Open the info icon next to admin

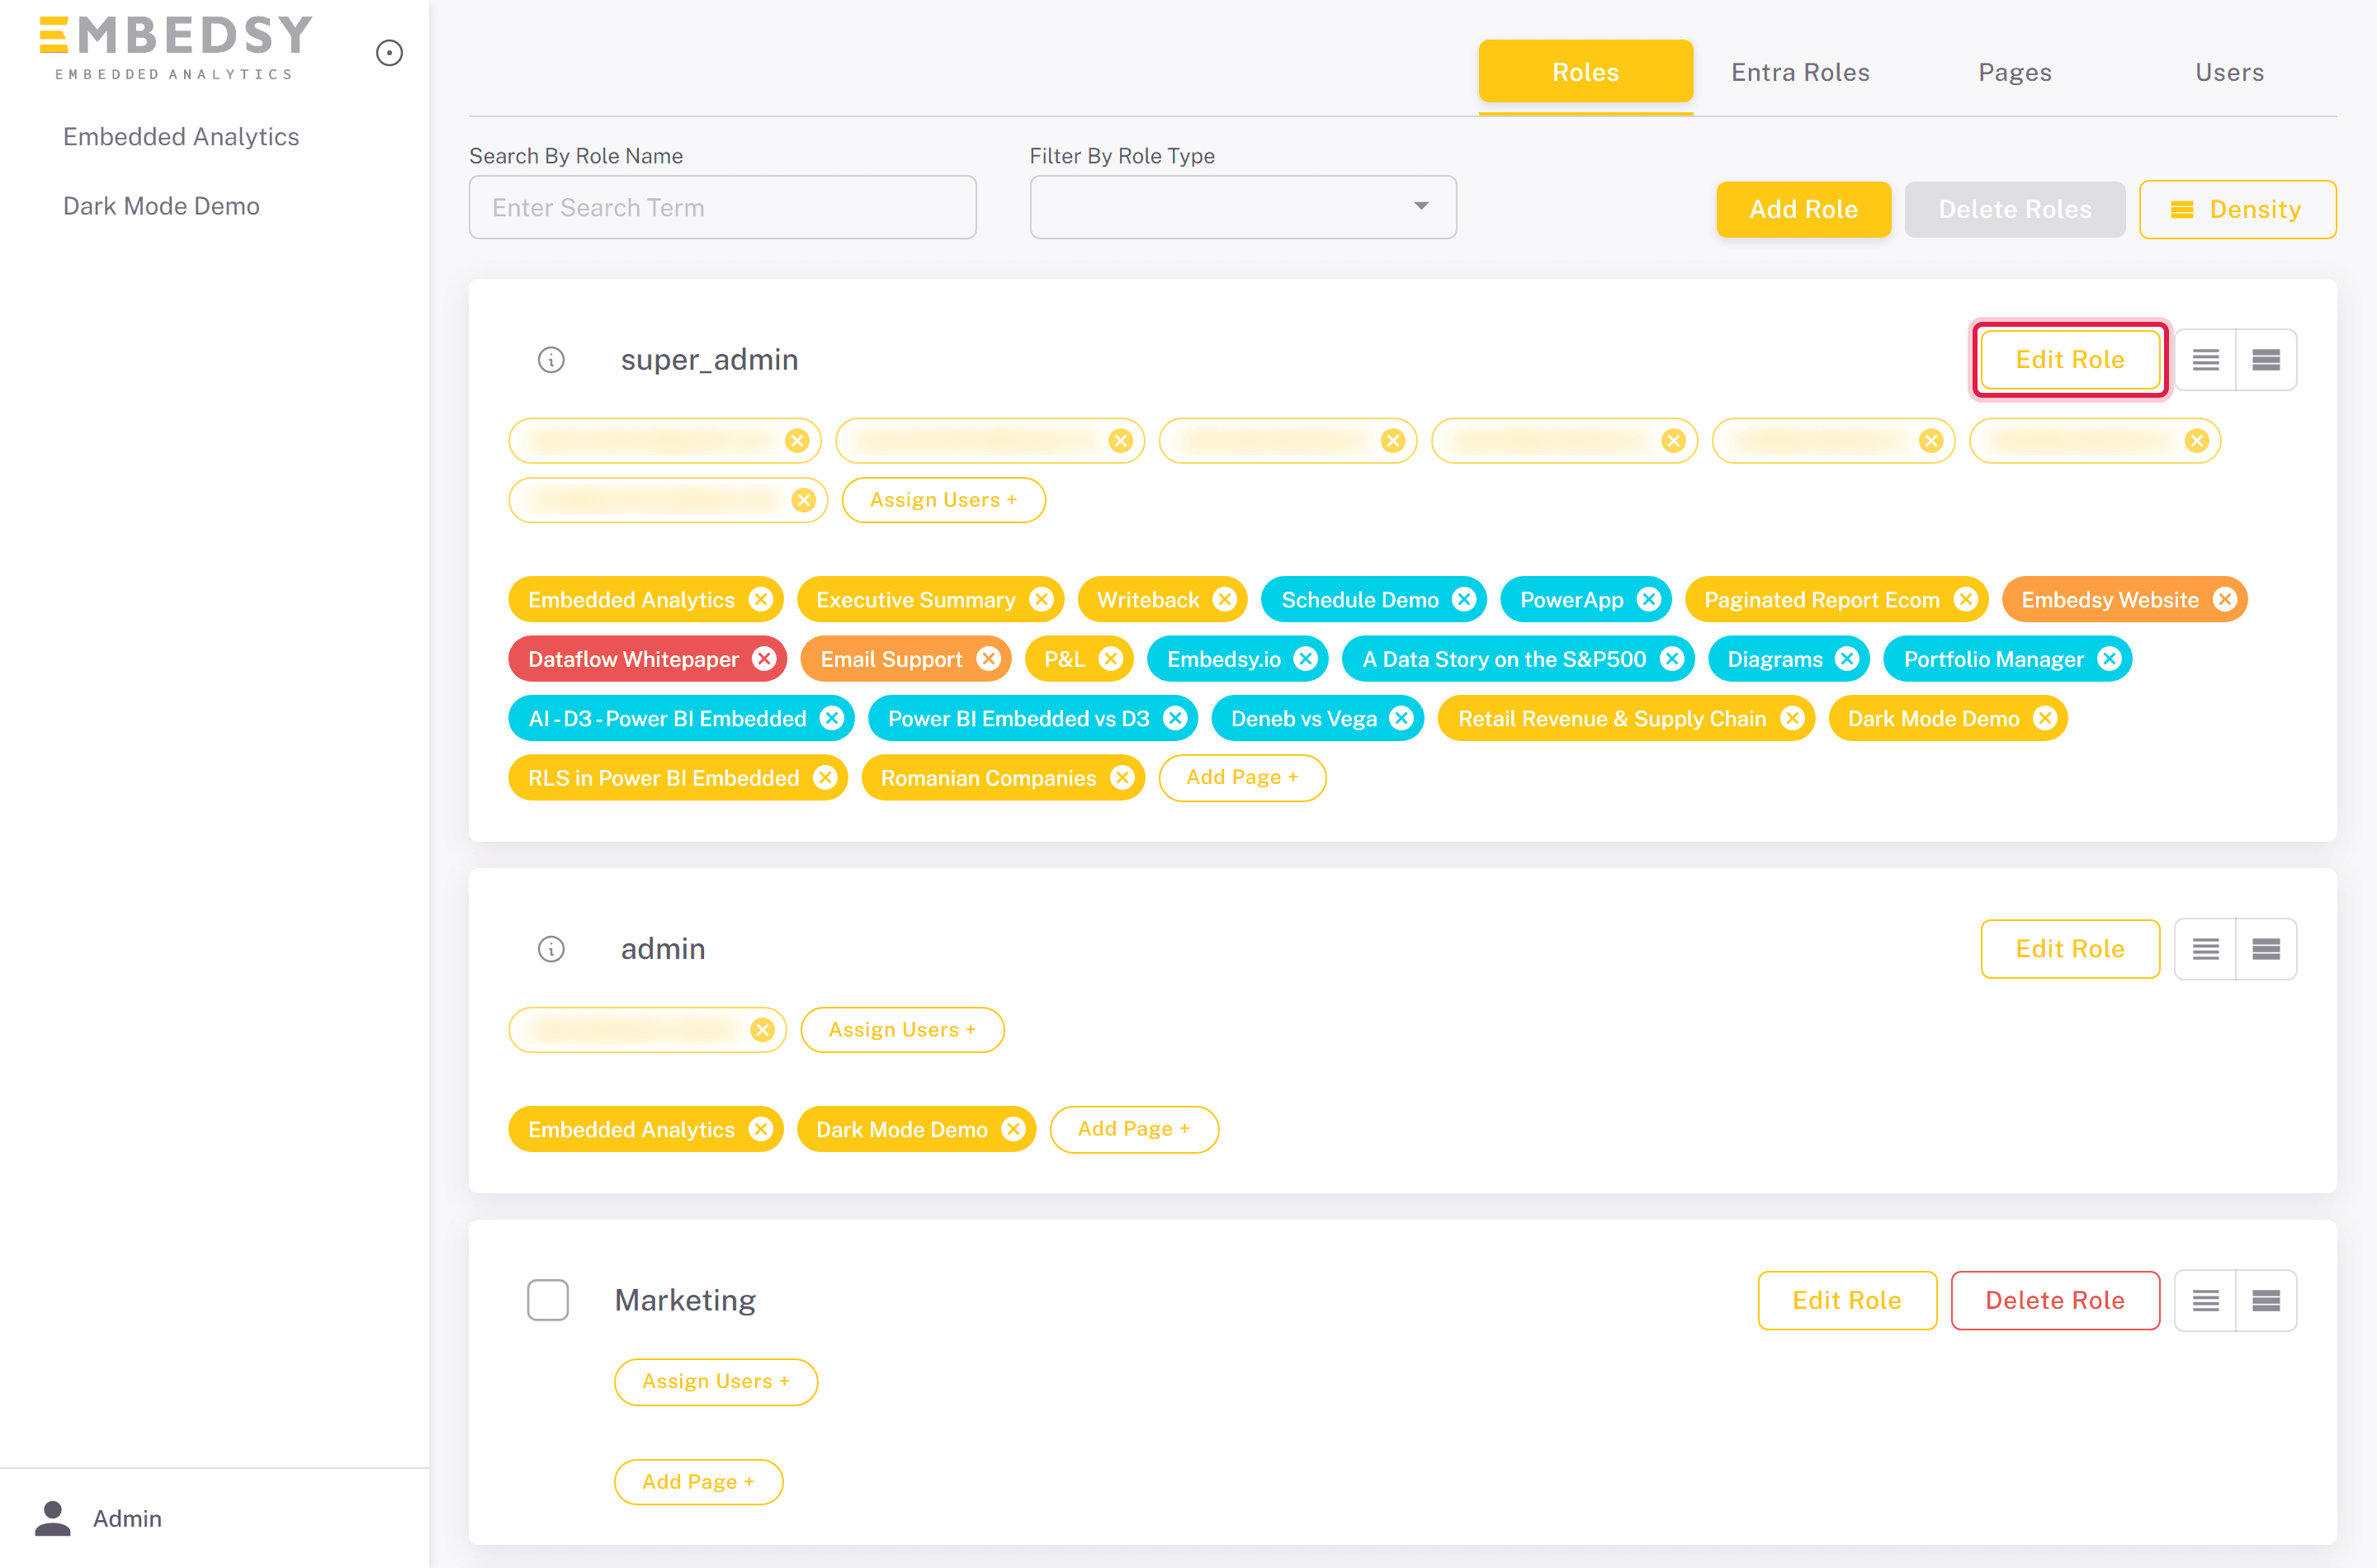point(551,948)
